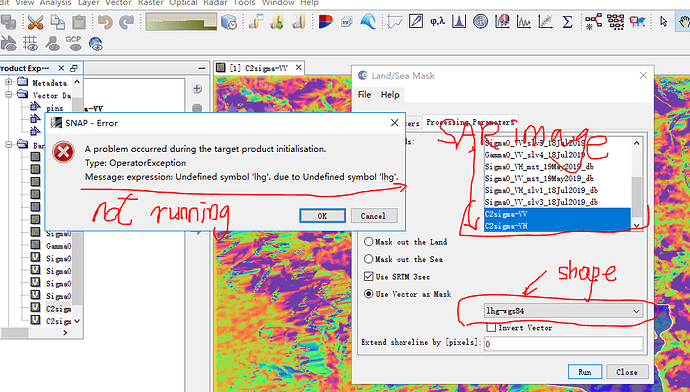Uncheck Use SRTM 3sec checkbox

click(369, 276)
